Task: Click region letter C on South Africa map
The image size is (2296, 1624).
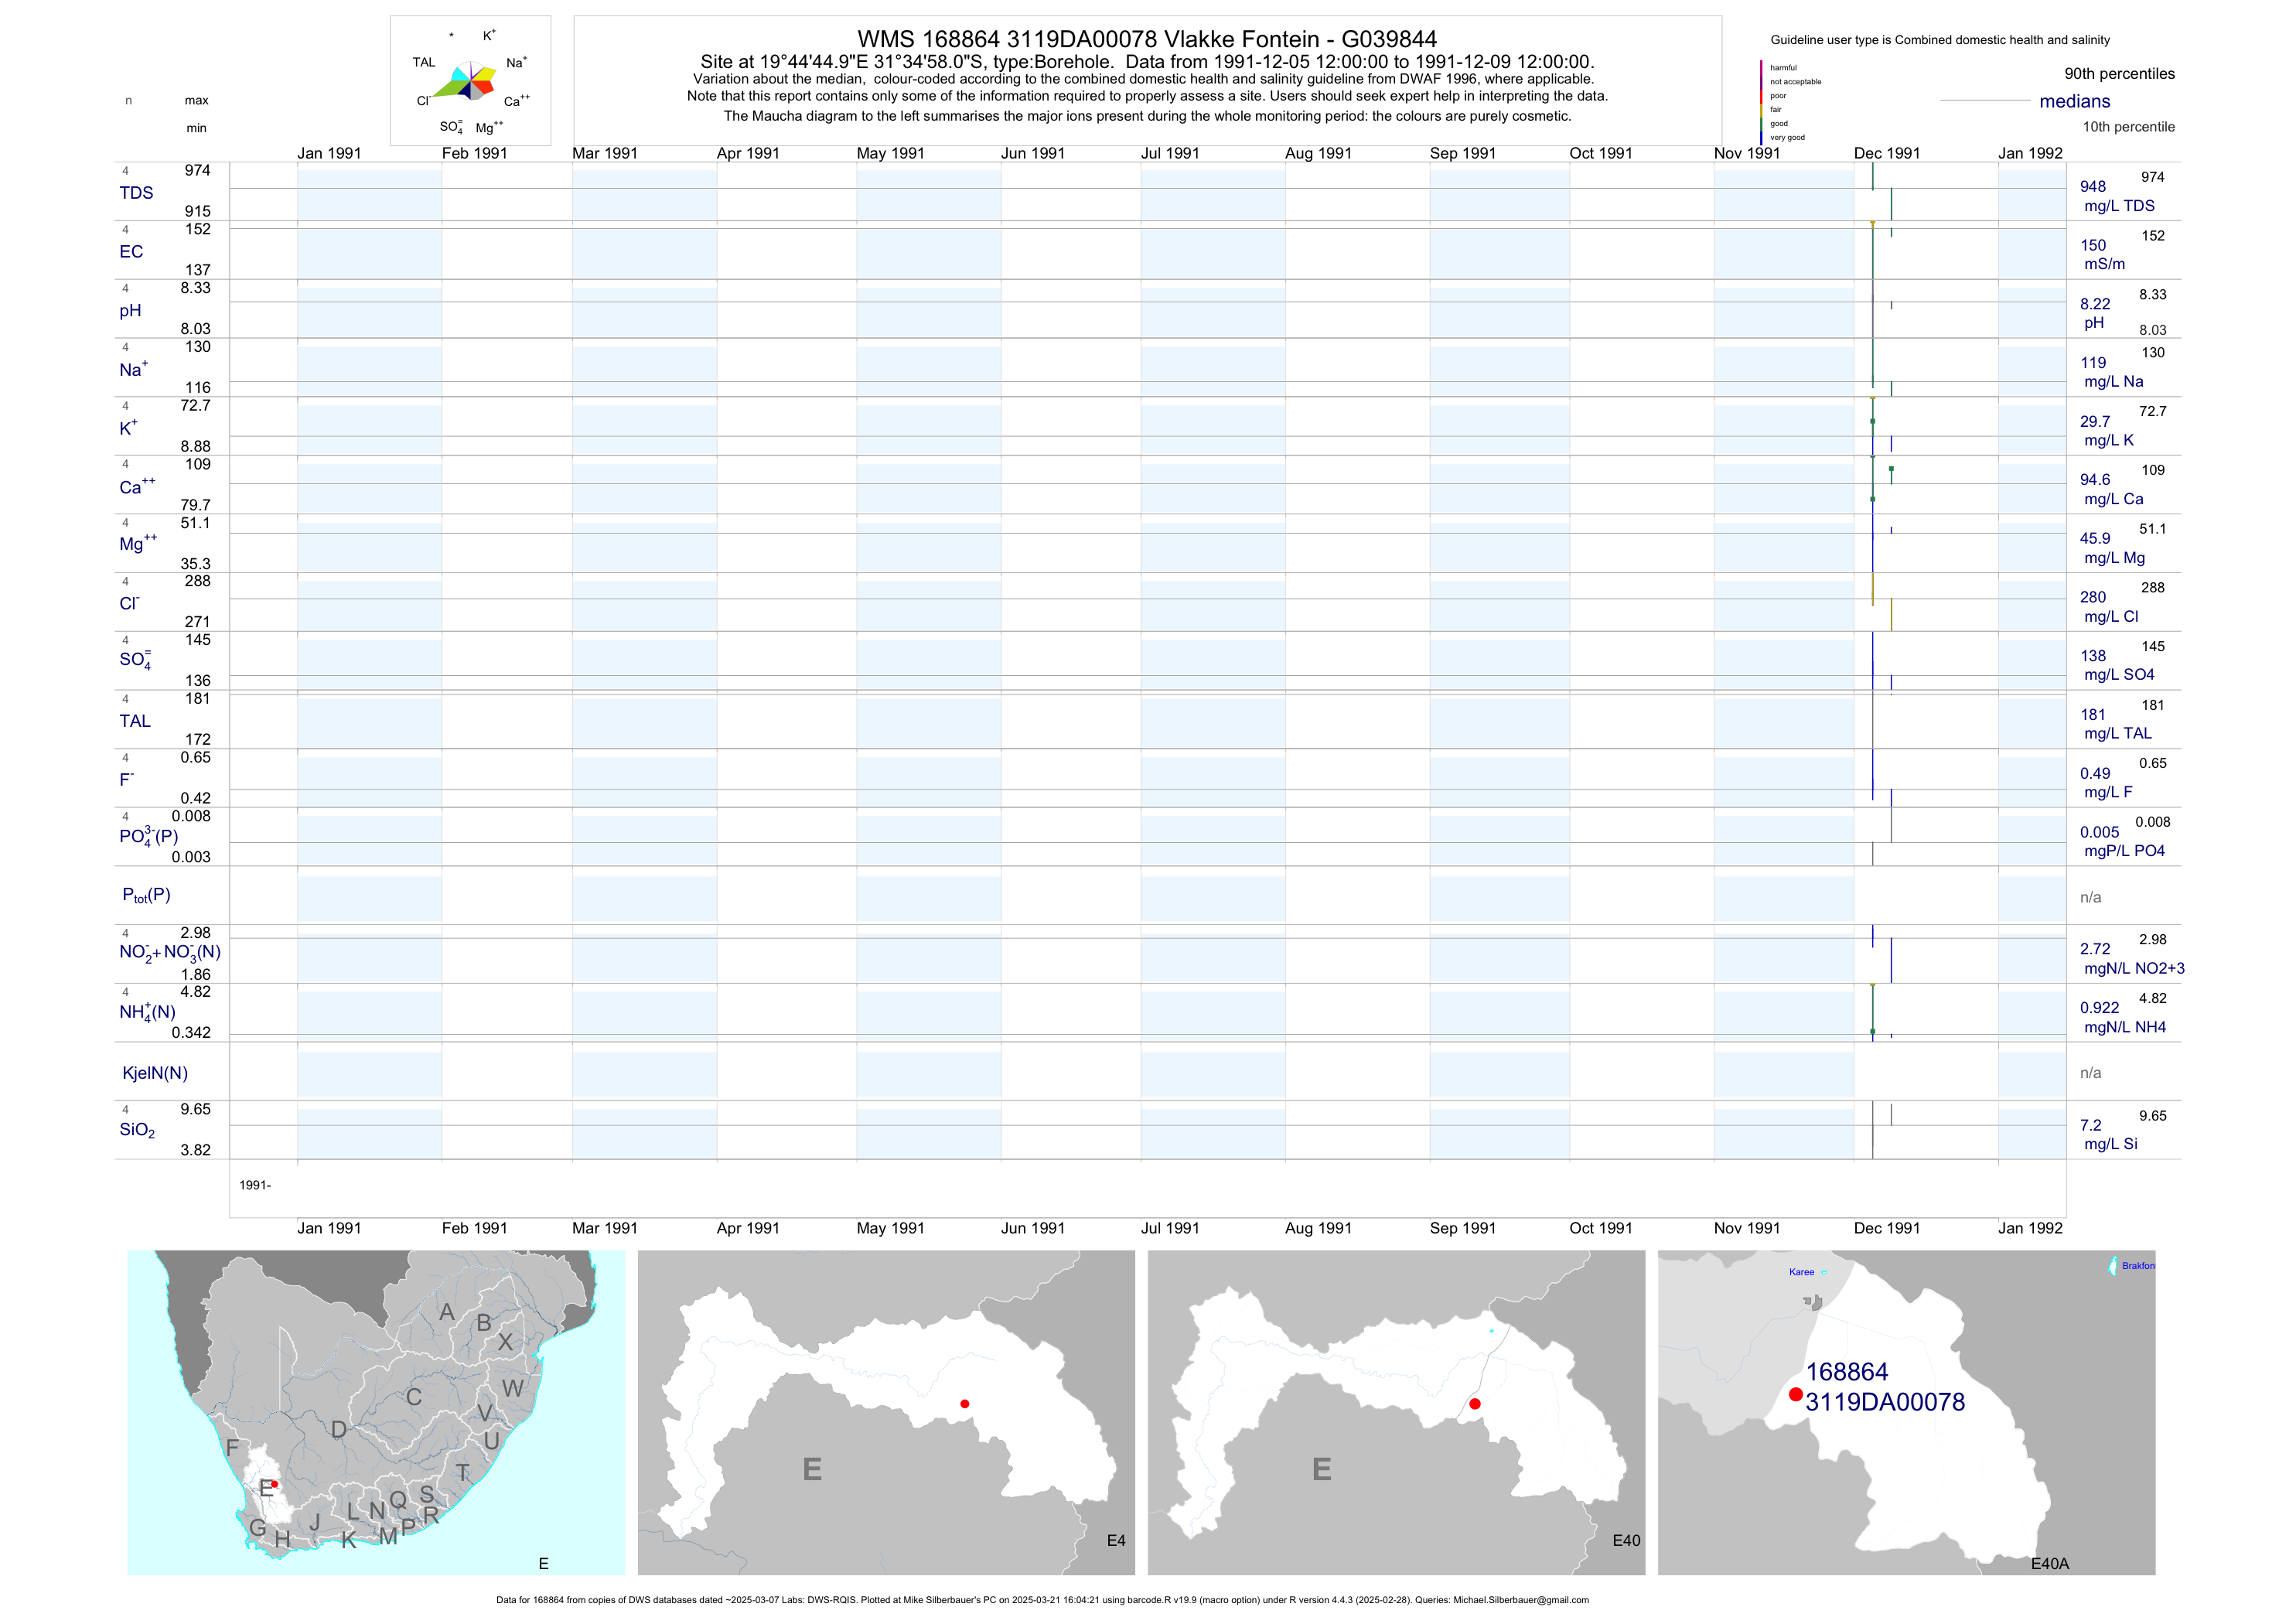Action: (x=413, y=1397)
